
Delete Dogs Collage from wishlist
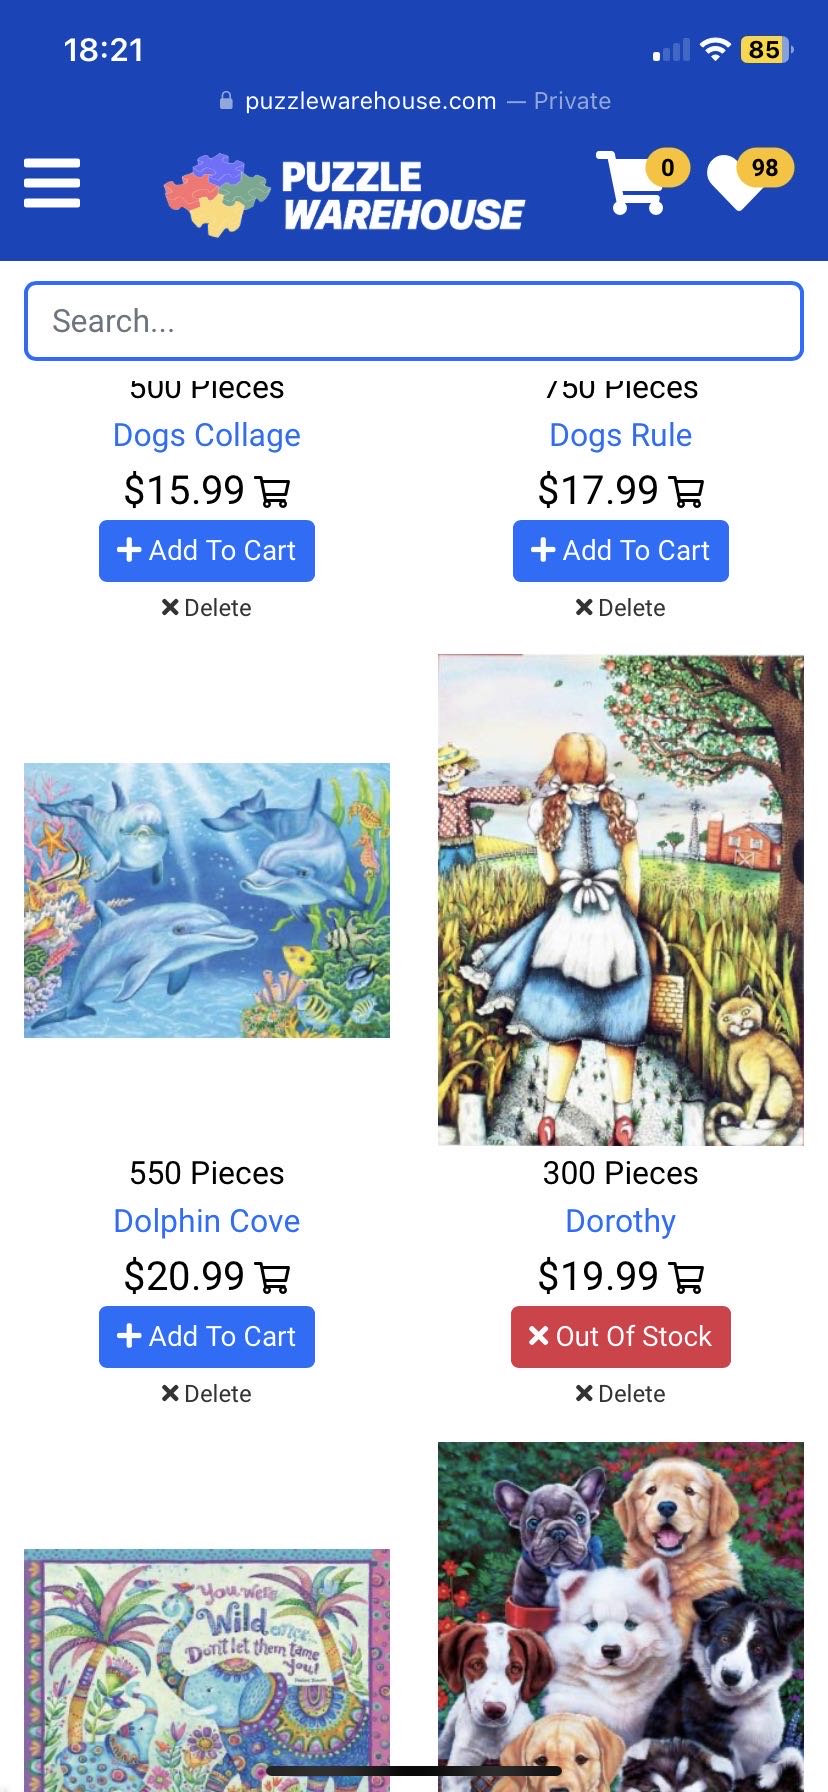pos(207,608)
